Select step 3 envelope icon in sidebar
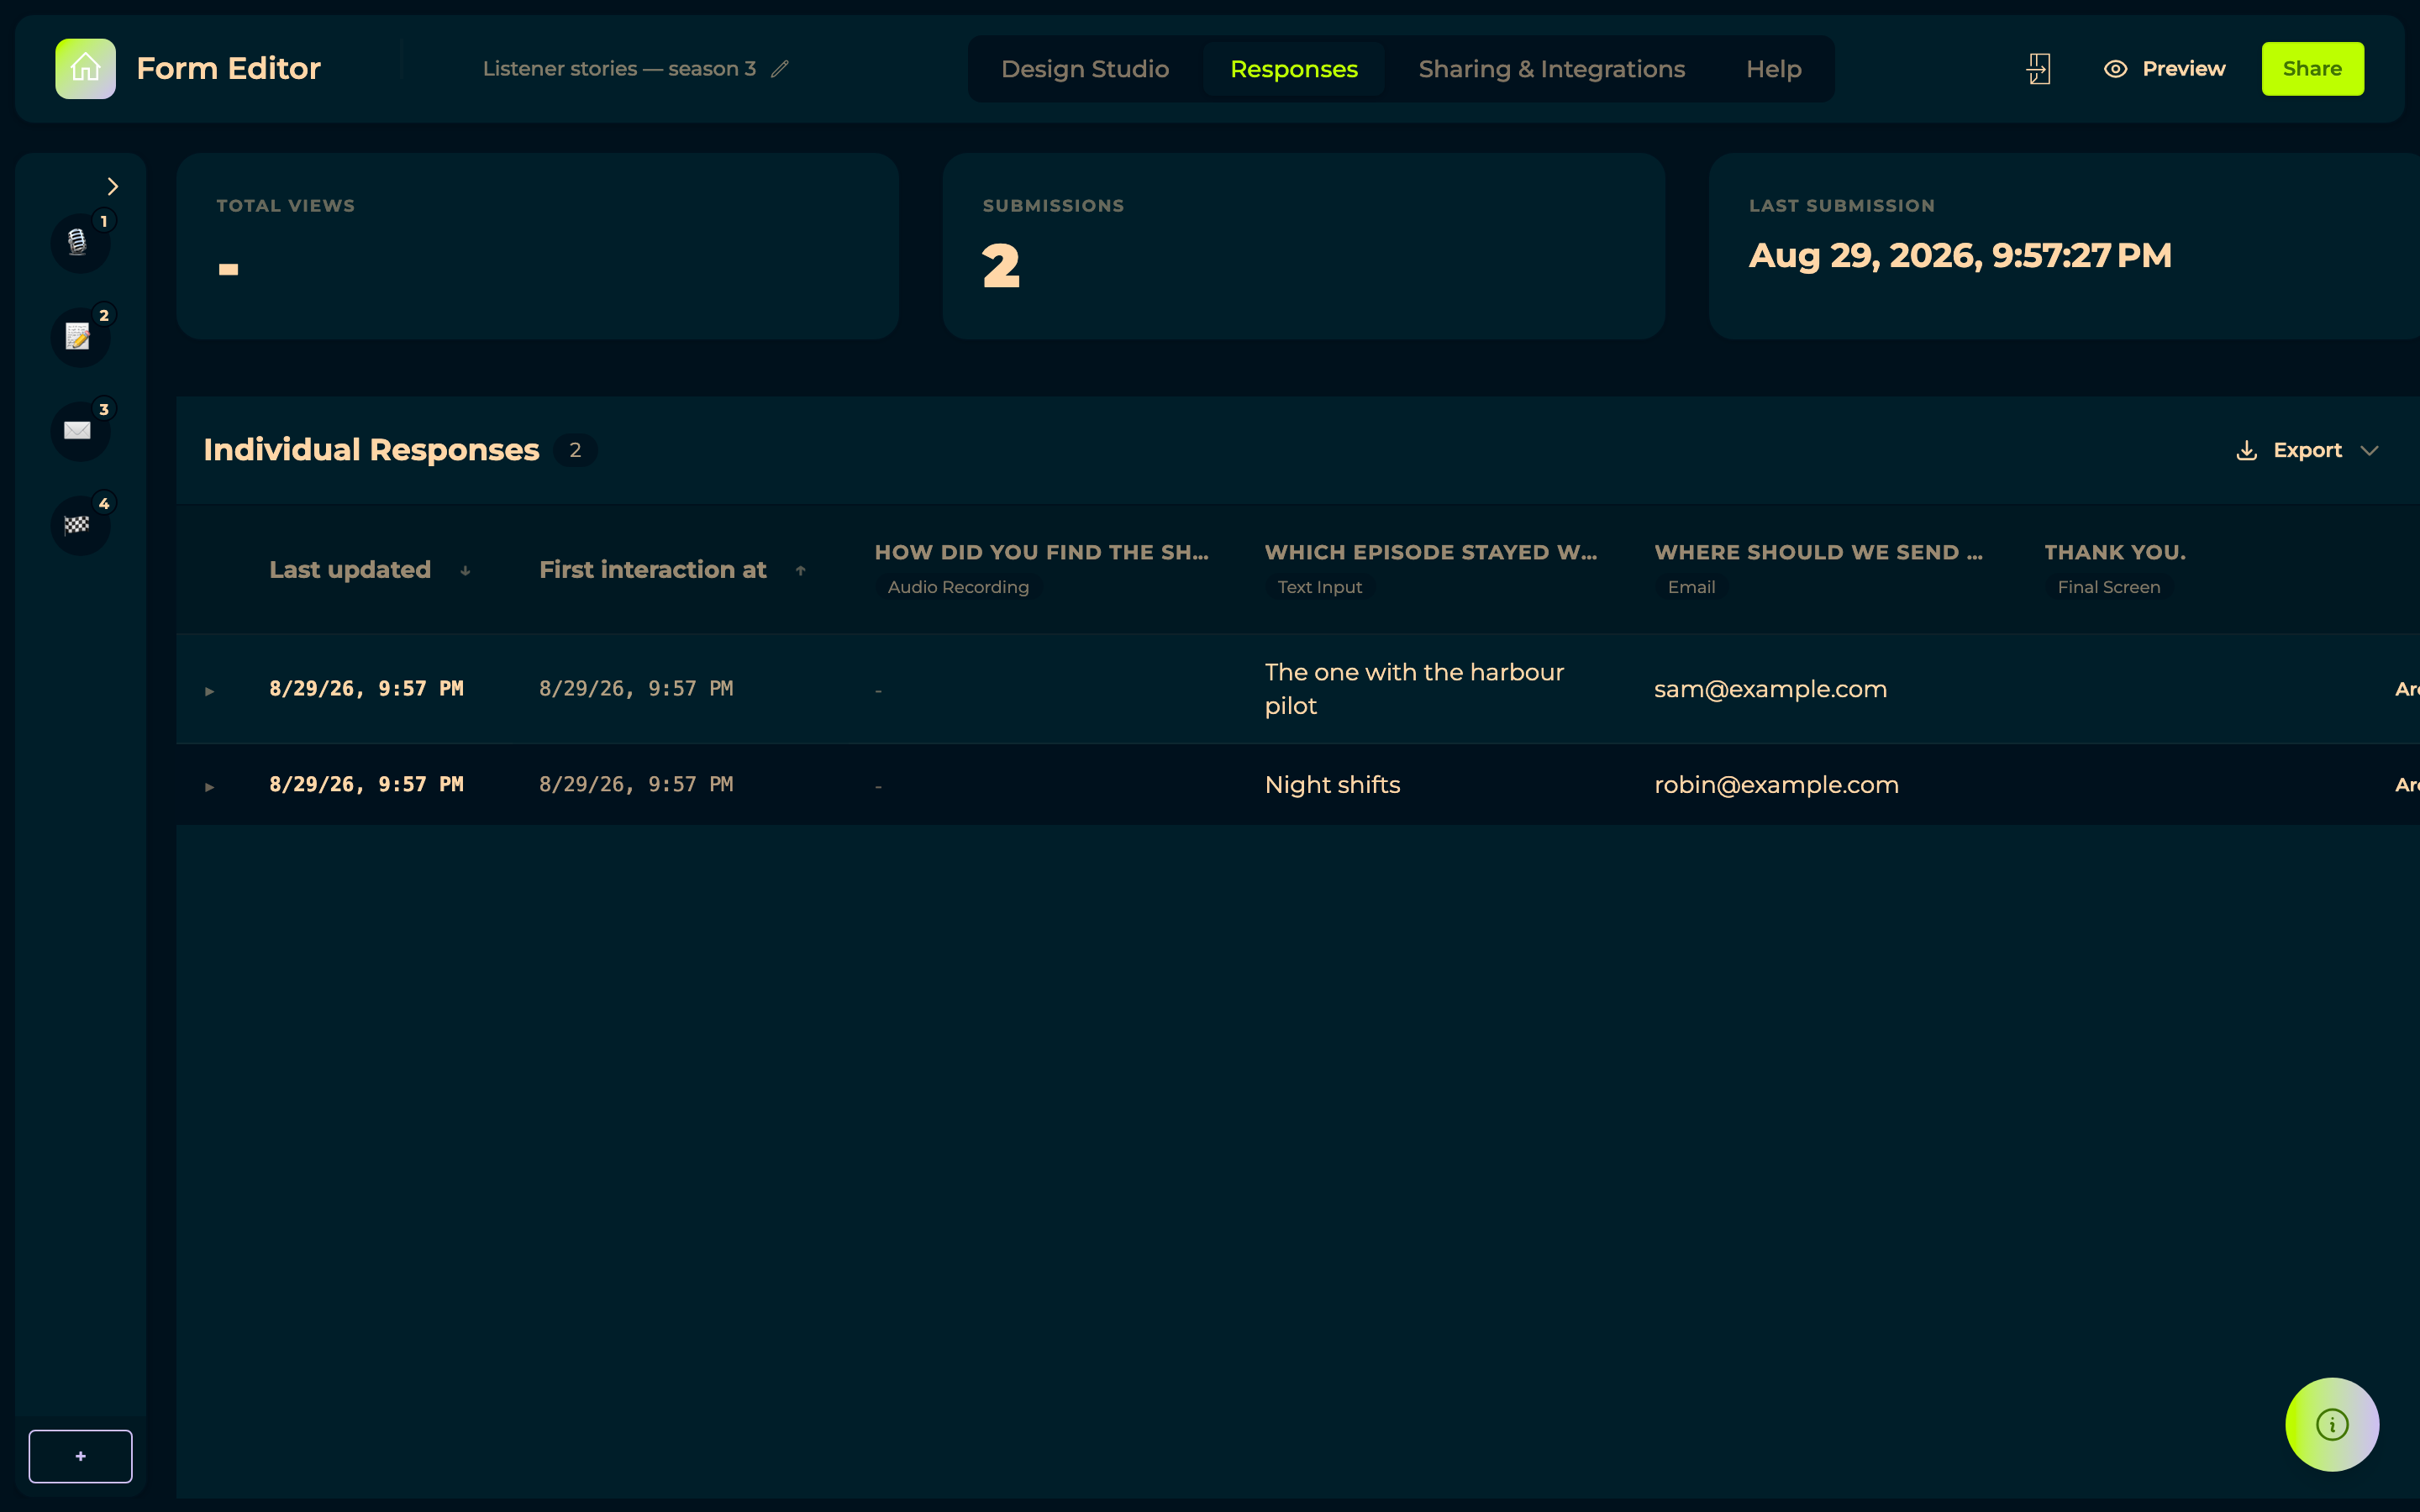 point(80,430)
